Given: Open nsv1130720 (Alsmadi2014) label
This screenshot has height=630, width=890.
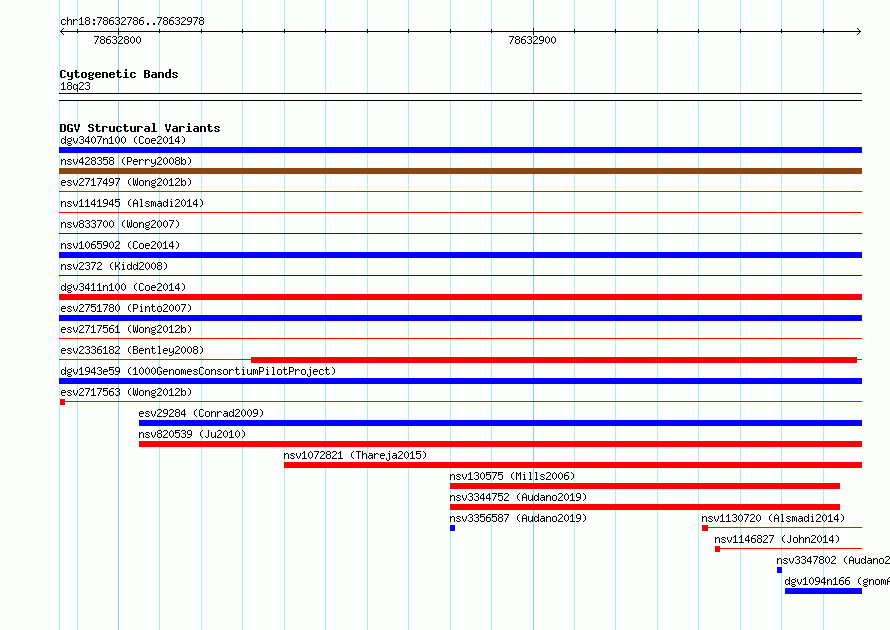Looking at the screenshot, I should pos(773,518).
